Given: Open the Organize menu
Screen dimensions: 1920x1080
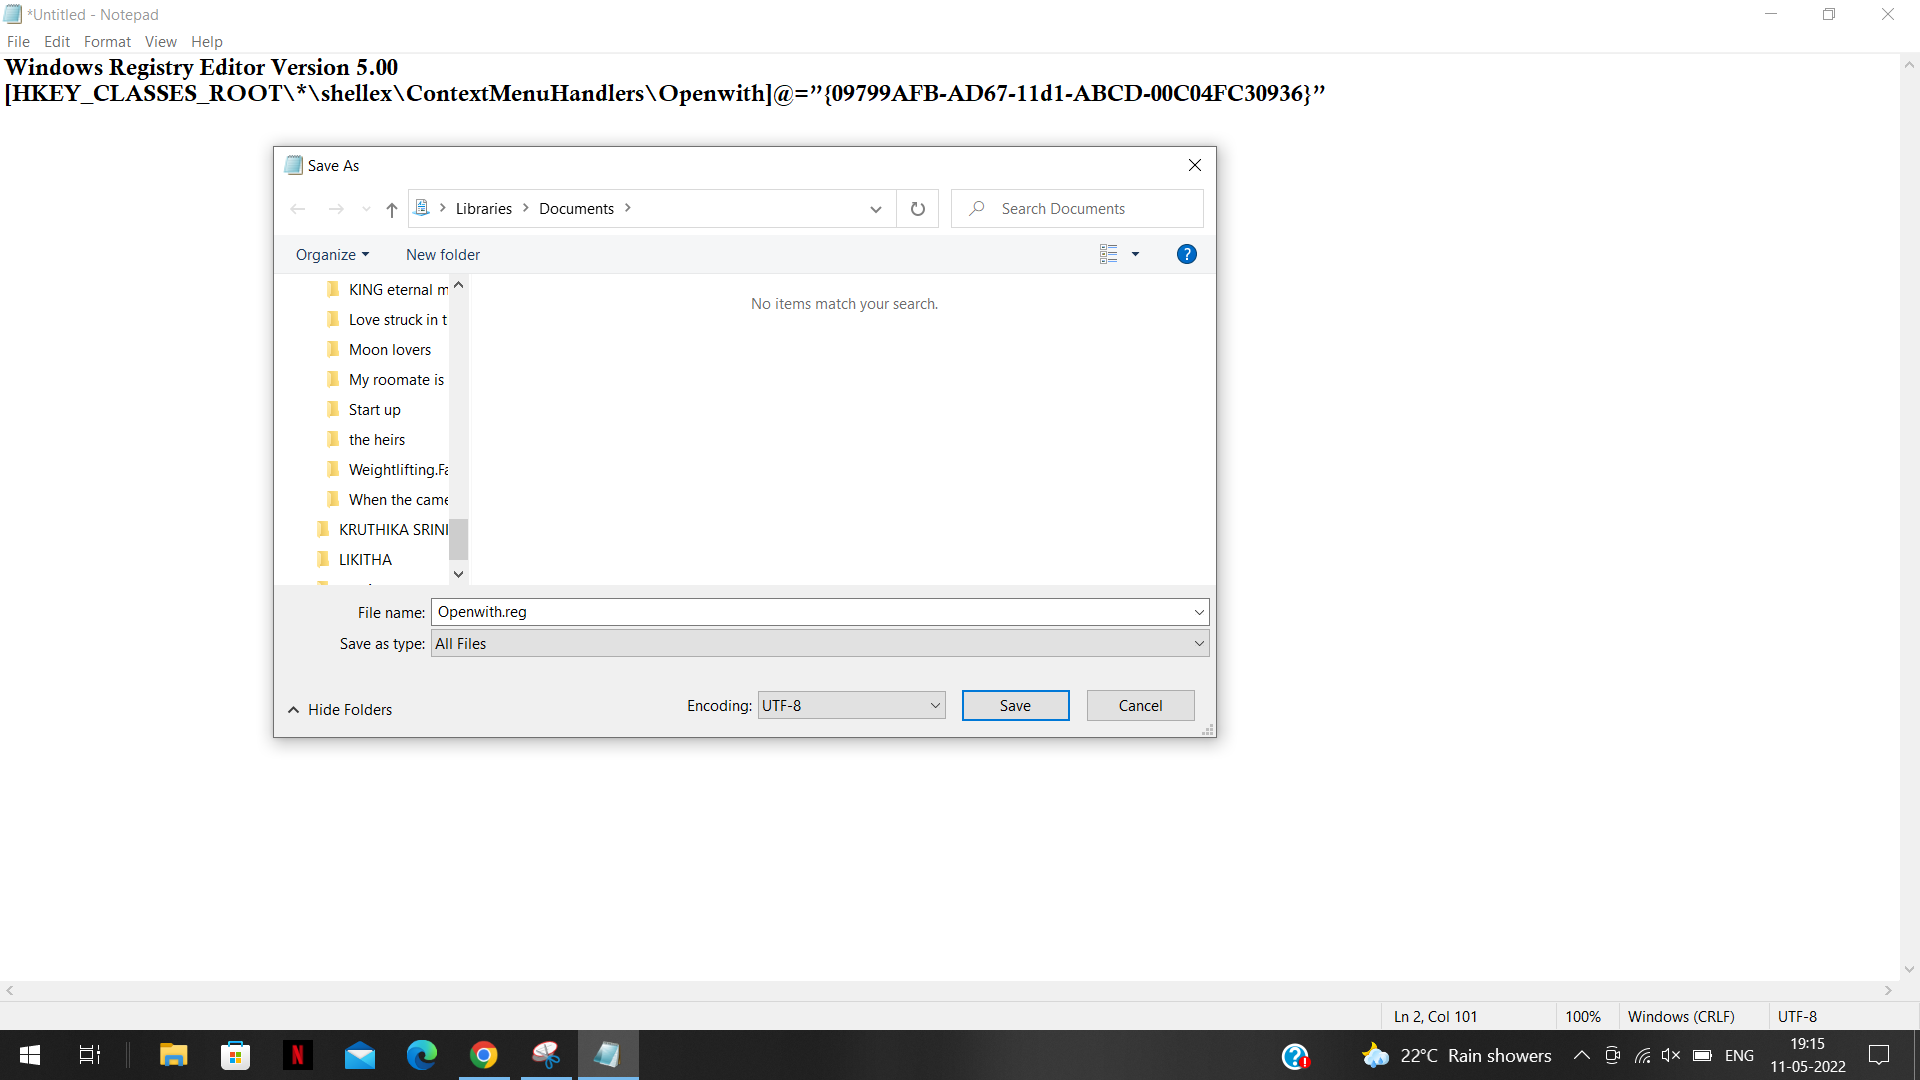Looking at the screenshot, I should pyautogui.click(x=331, y=254).
